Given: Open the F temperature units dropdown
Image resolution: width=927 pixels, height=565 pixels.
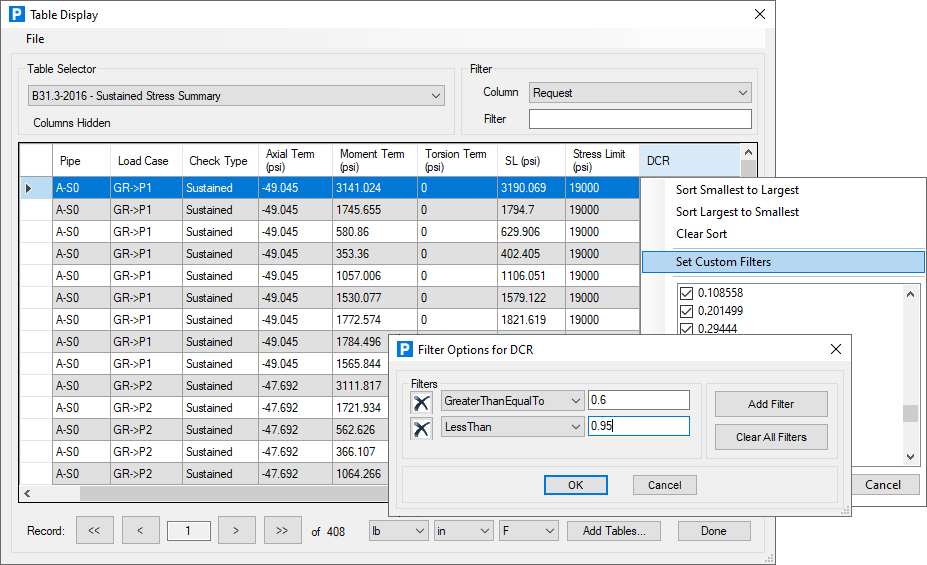Looking at the screenshot, I should tap(529, 531).
